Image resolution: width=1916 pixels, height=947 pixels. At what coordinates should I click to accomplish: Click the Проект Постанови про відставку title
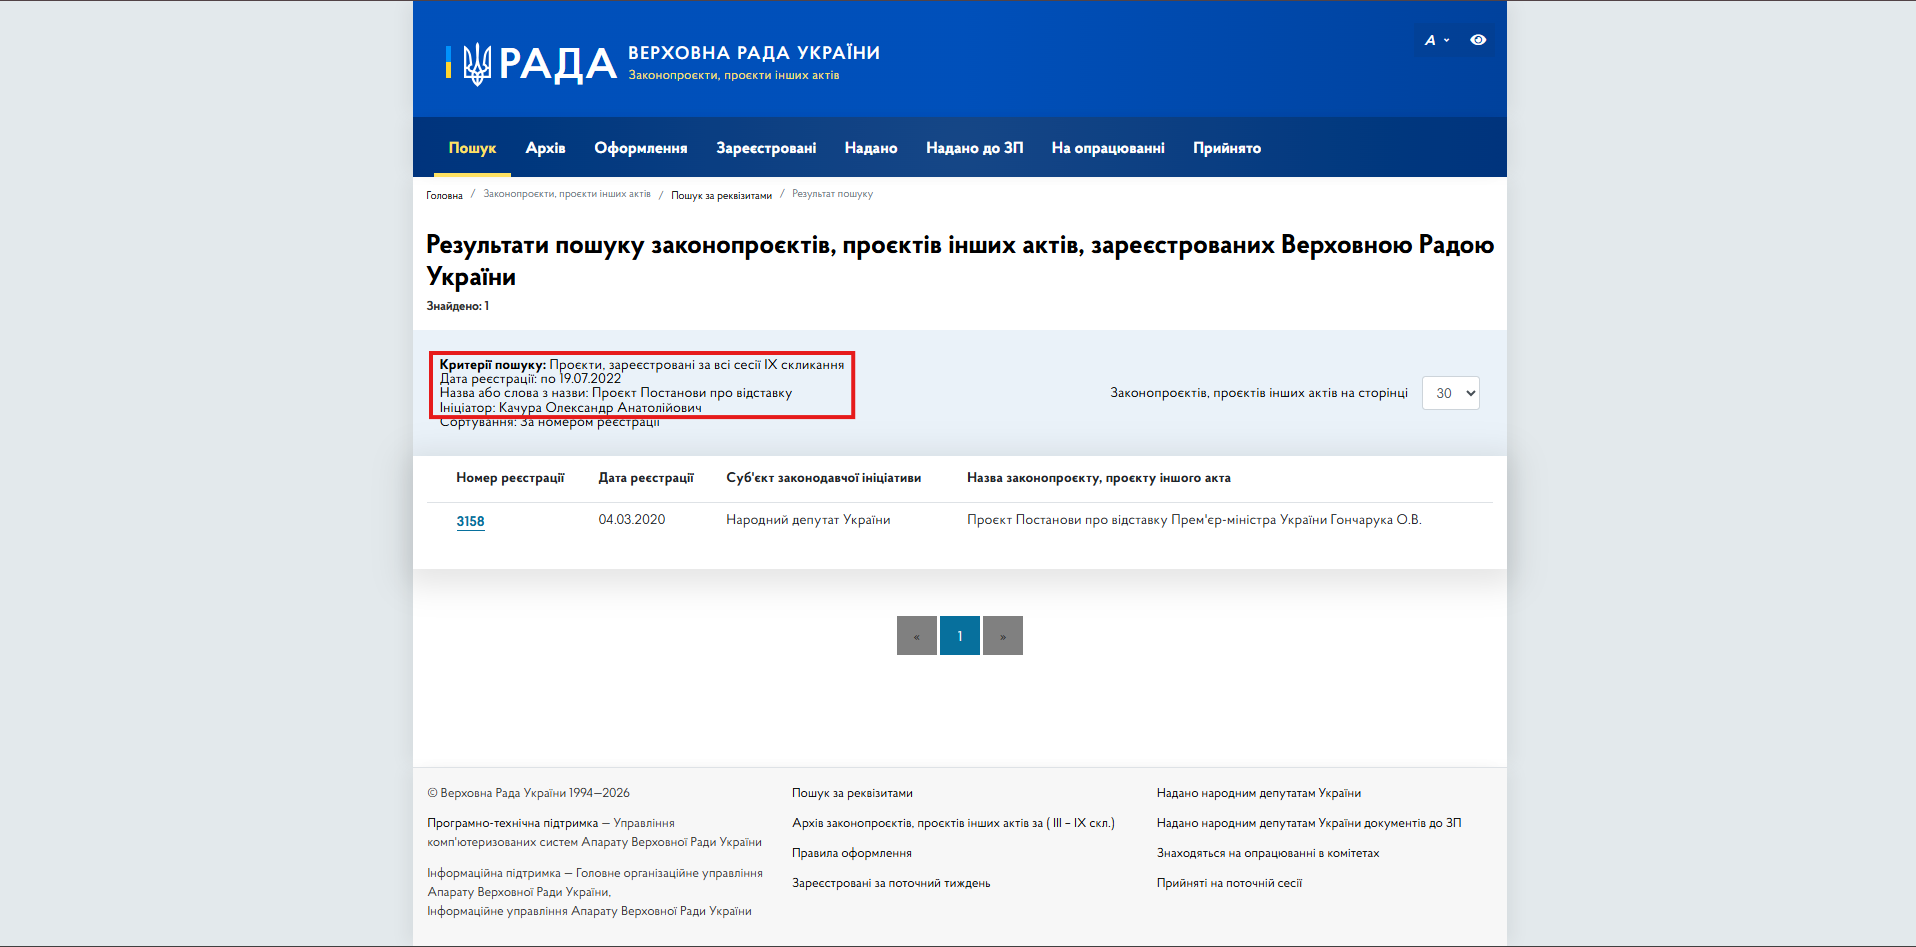click(x=1194, y=520)
